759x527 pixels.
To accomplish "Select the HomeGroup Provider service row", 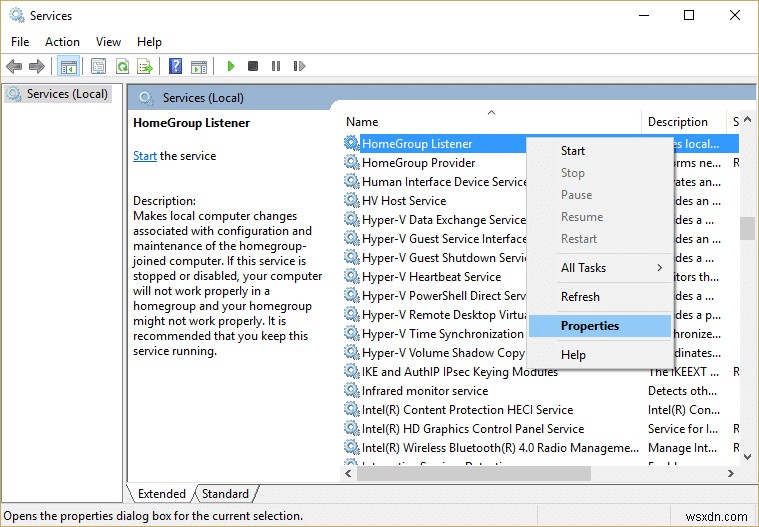I will 418,163.
